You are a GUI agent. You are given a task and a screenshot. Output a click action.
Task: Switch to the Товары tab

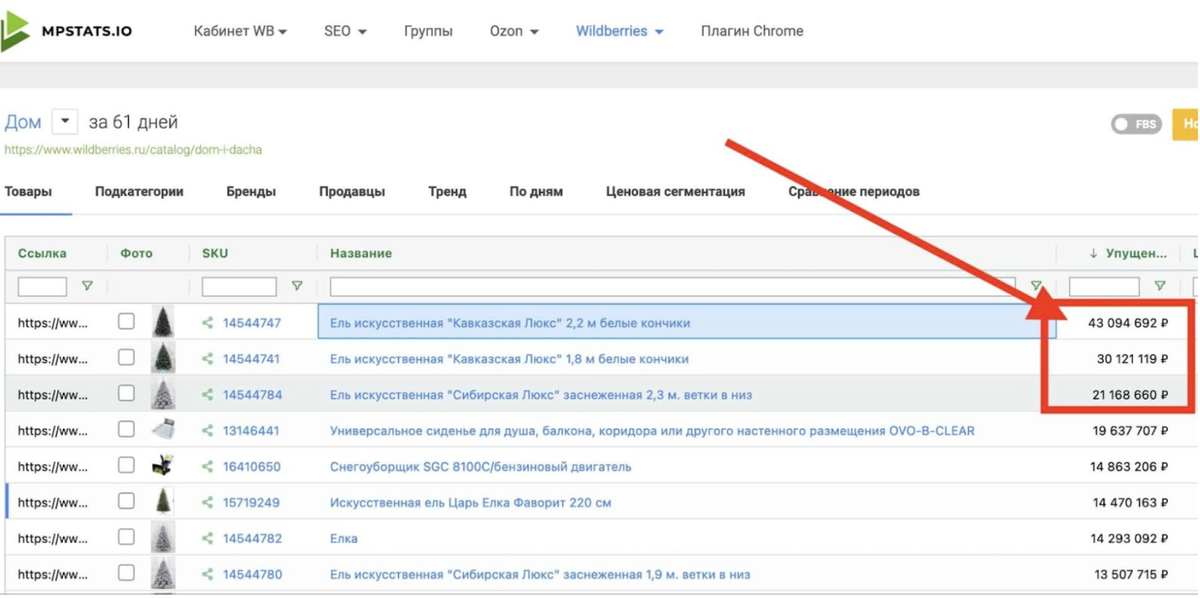pos(28,191)
